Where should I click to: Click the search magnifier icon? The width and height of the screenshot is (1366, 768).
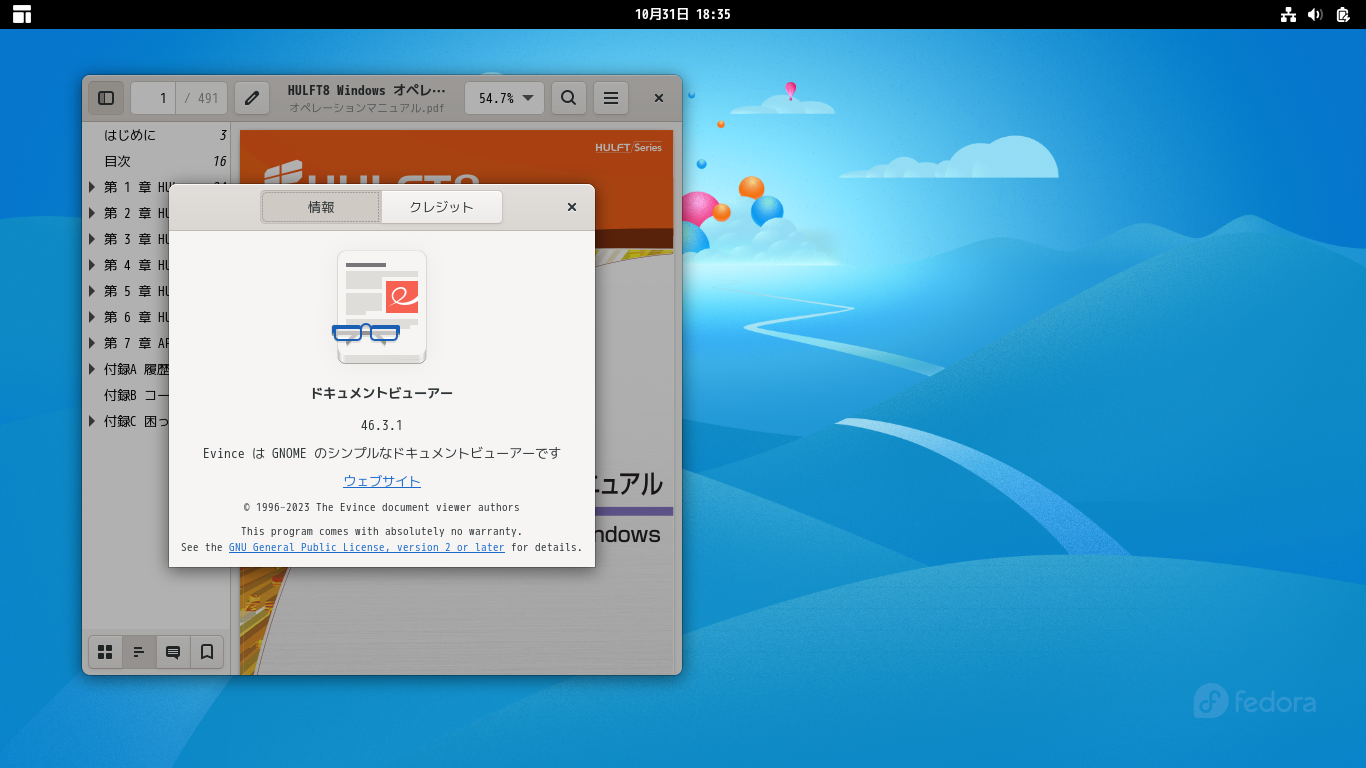pos(568,98)
